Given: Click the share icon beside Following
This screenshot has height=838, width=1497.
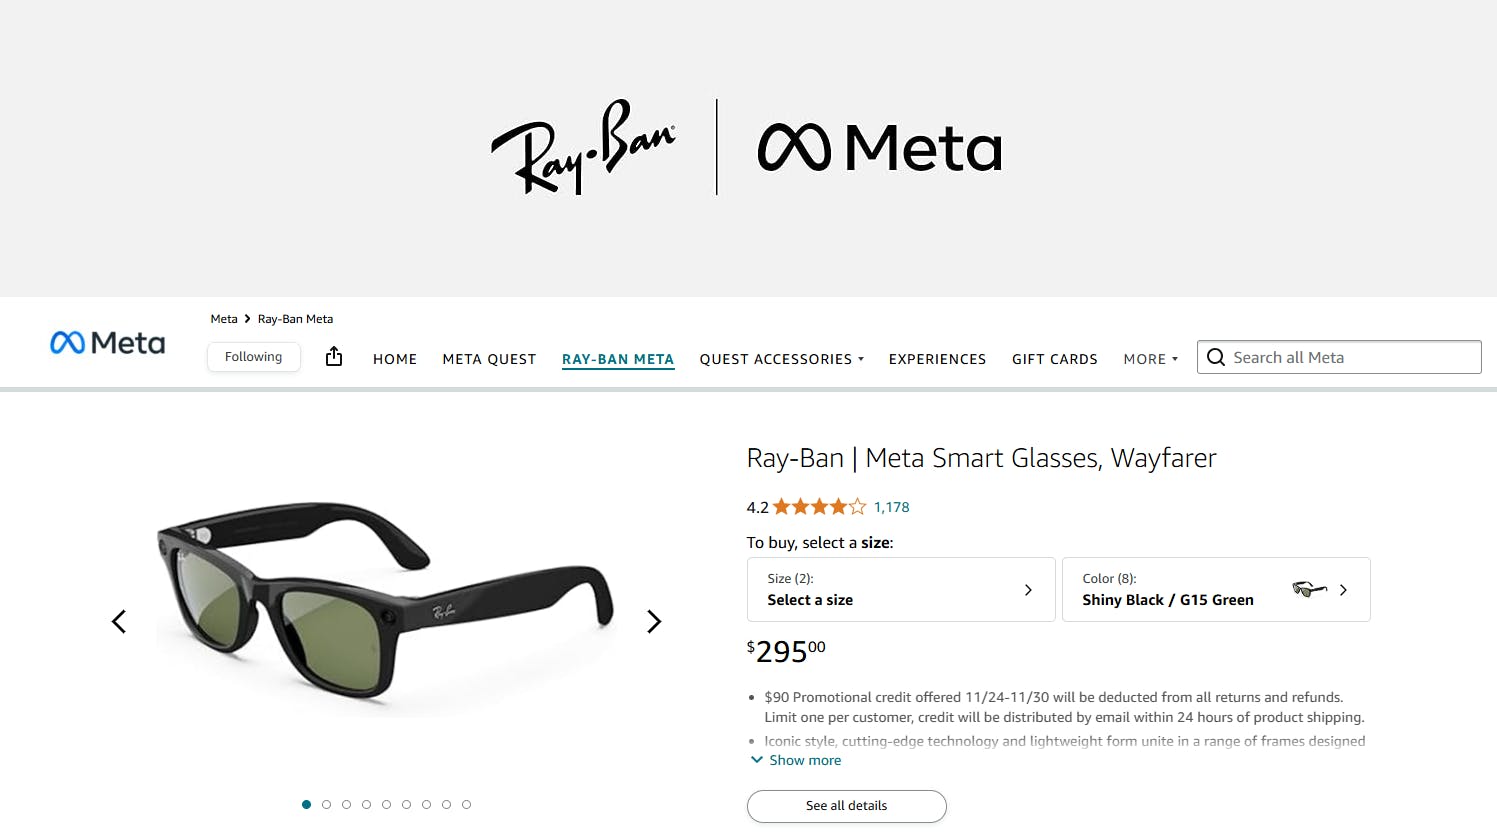Looking at the screenshot, I should pos(334,357).
